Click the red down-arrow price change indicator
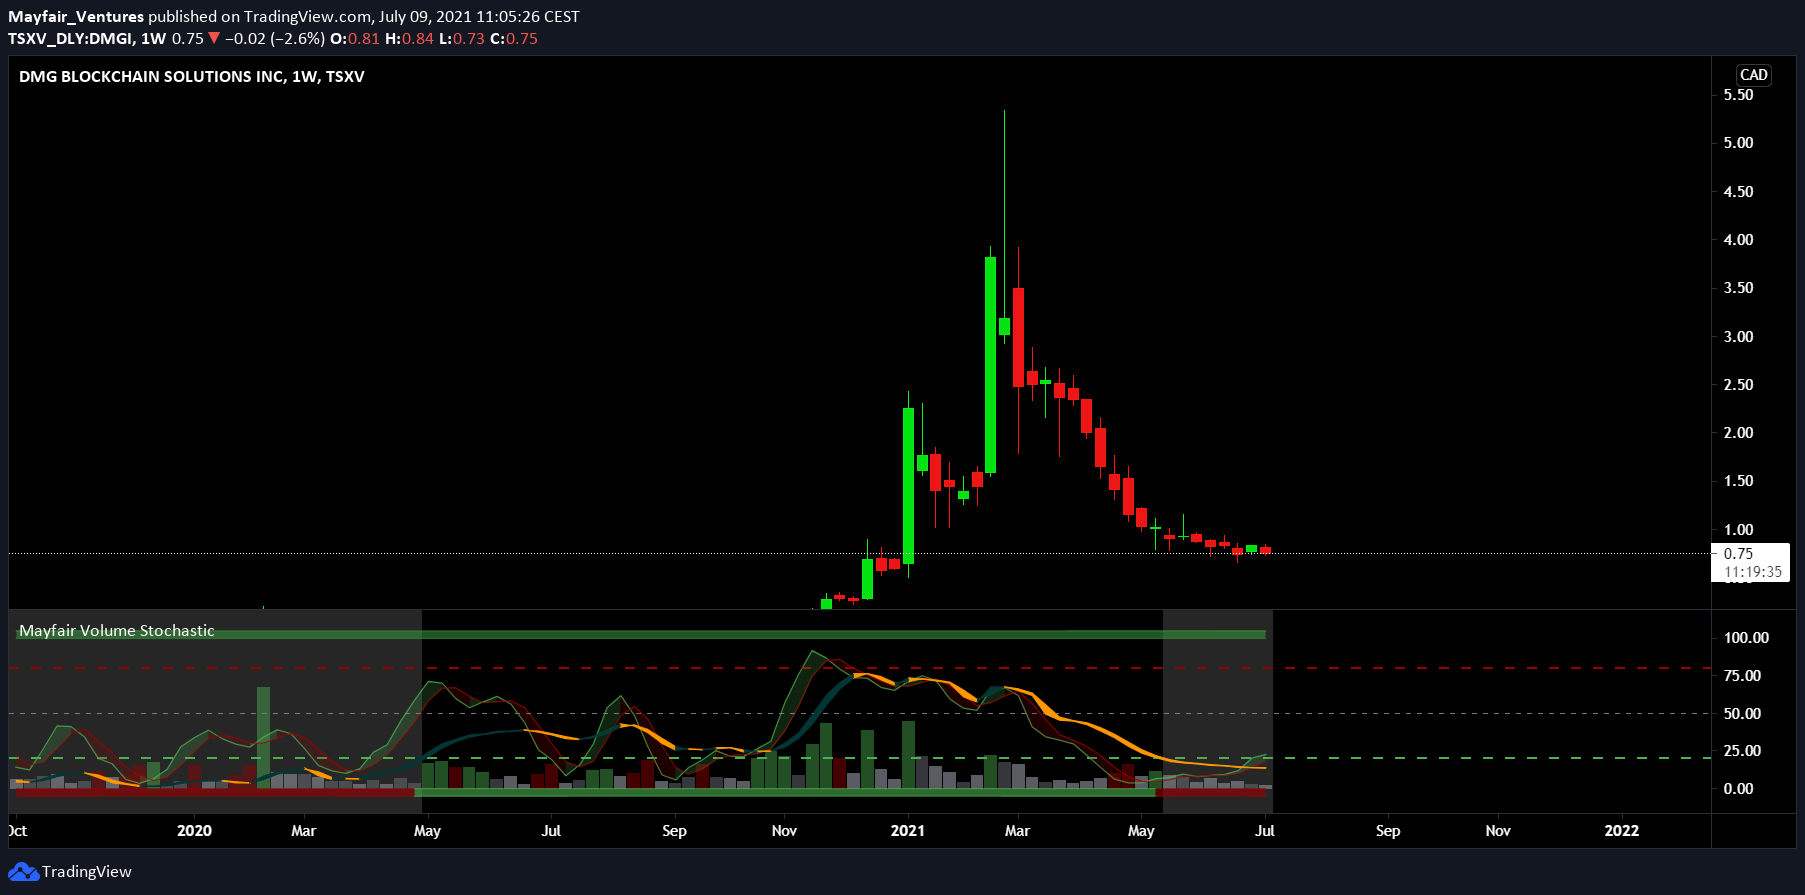The height and width of the screenshot is (895, 1805). (213, 39)
